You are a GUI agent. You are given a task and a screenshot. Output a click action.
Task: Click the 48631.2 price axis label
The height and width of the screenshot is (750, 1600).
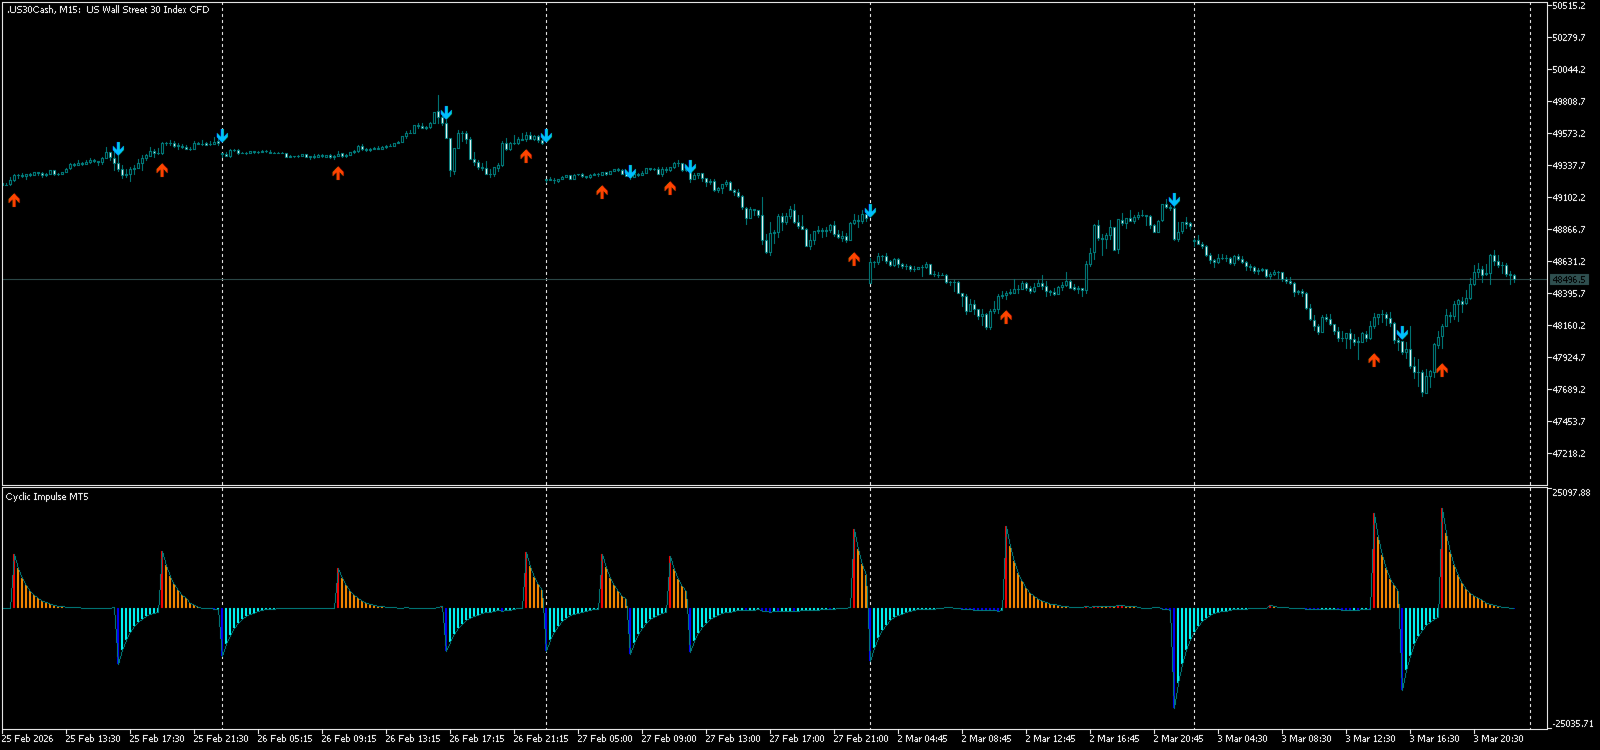point(1569,262)
